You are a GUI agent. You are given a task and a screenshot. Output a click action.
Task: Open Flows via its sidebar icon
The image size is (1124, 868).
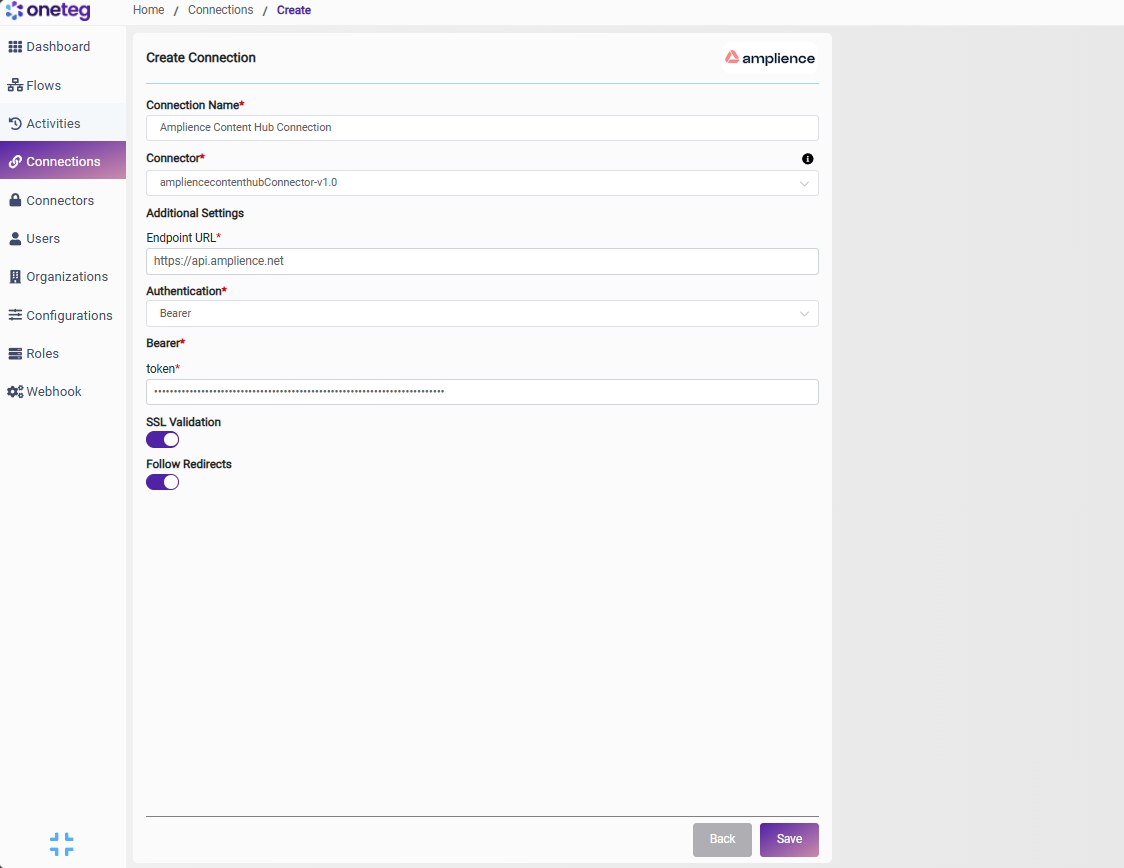point(15,85)
